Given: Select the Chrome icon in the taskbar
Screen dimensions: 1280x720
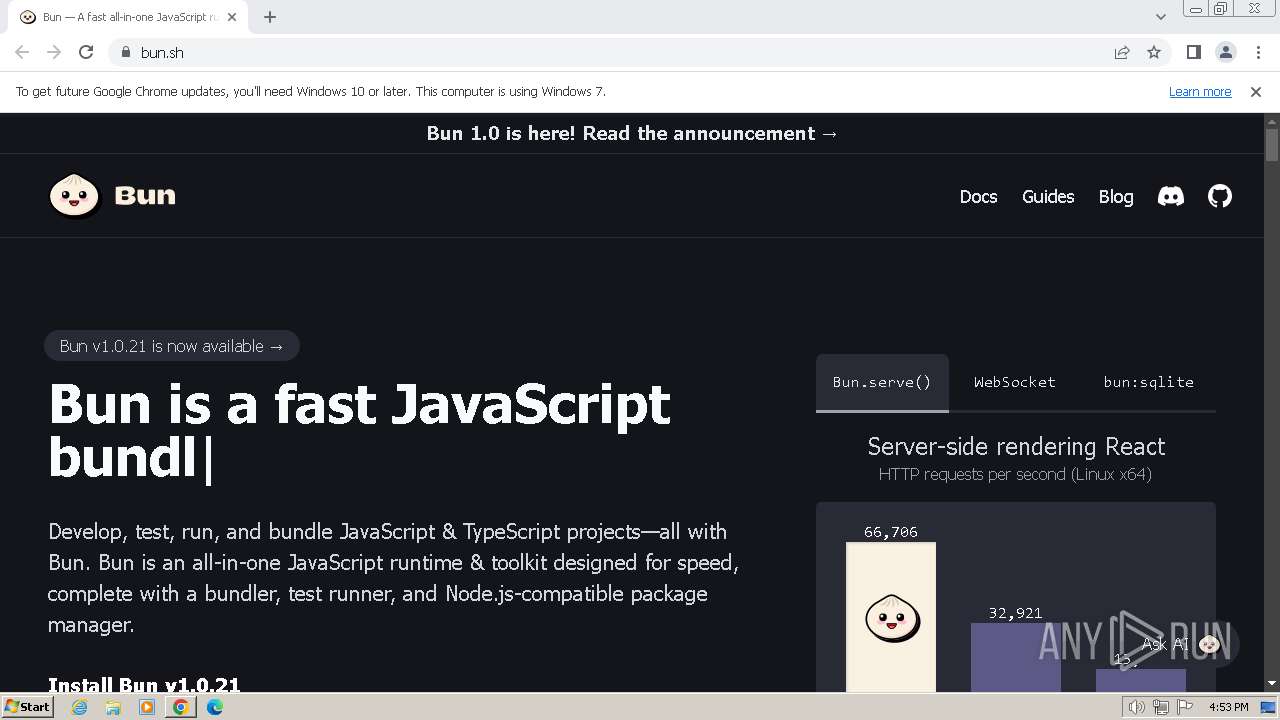Looking at the screenshot, I should pyautogui.click(x=181, y=707).
